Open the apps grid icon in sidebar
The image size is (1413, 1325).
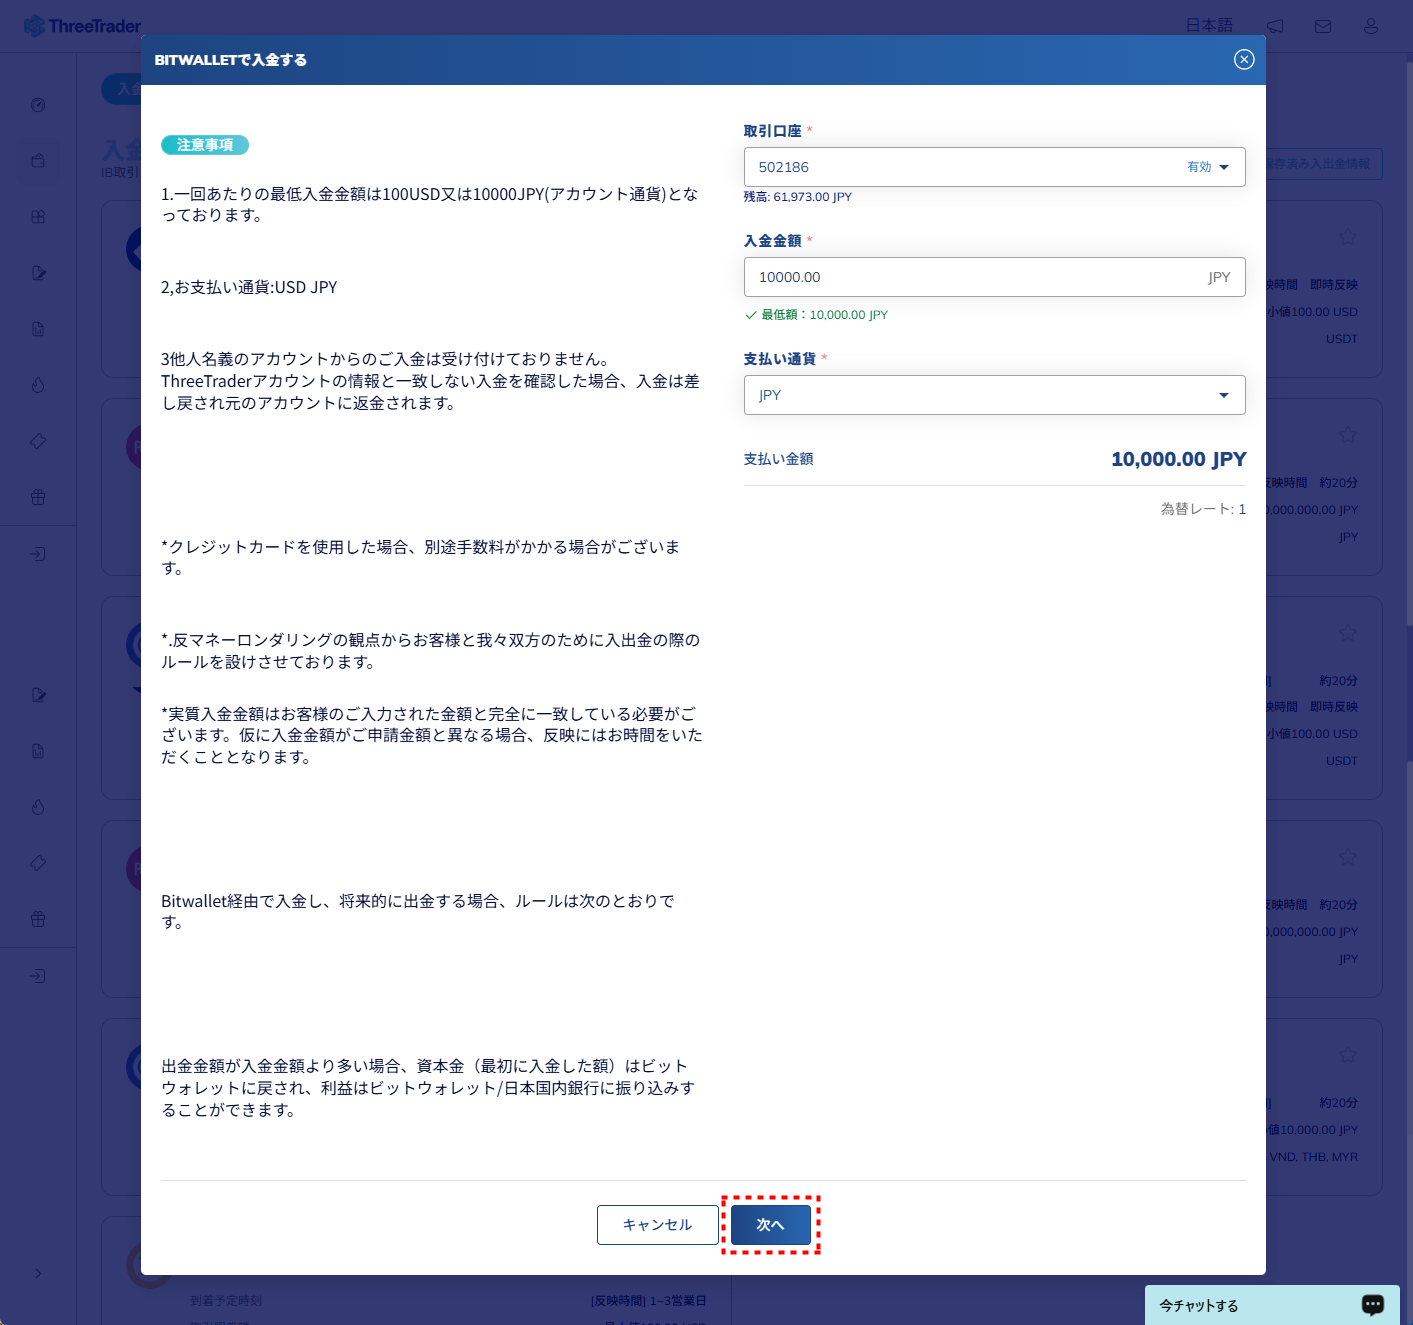(x=38, y=217)
